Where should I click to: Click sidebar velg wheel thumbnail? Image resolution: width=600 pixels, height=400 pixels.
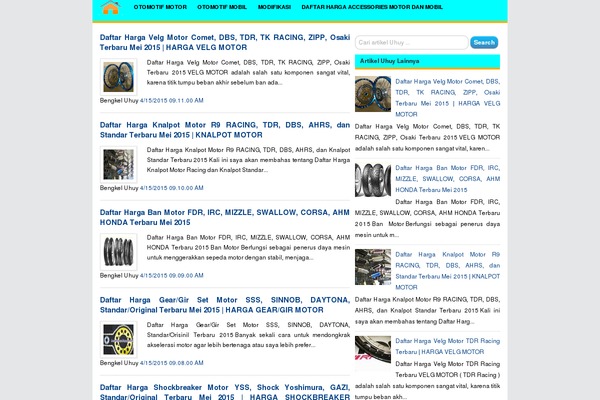click(x=373, y=94)
